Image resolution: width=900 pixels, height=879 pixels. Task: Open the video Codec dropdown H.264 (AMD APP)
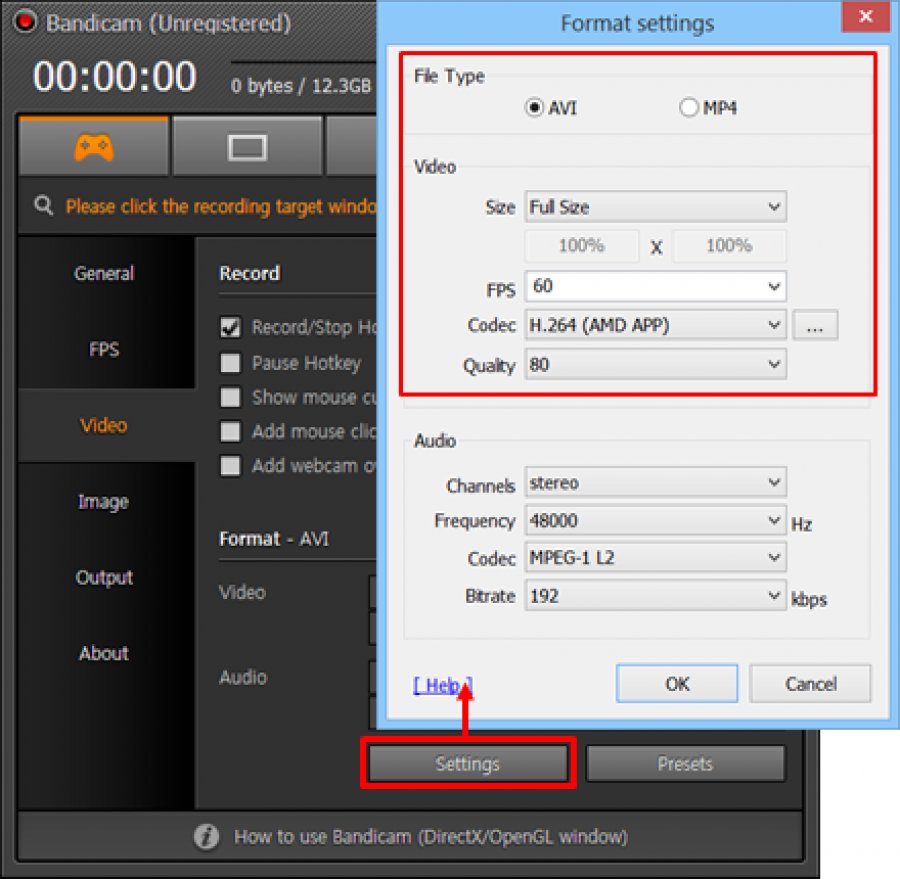coord(656,325)
